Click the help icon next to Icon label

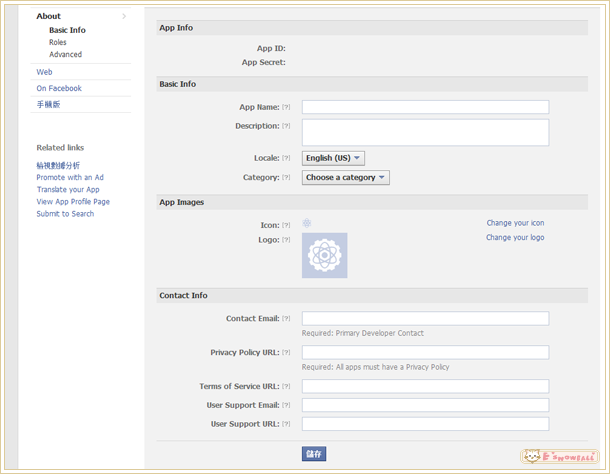[x=286, y=225]
